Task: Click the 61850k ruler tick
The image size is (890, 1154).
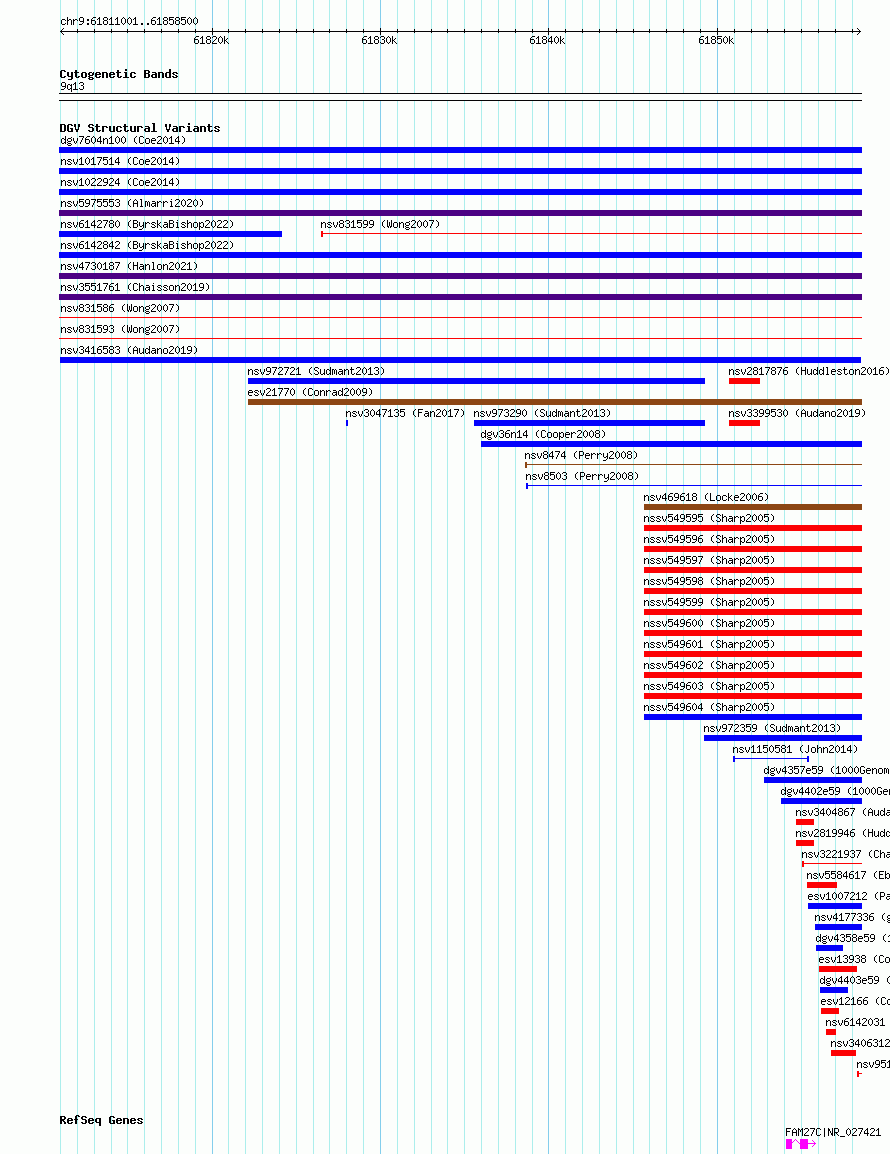Action: (x=716, y=40)
